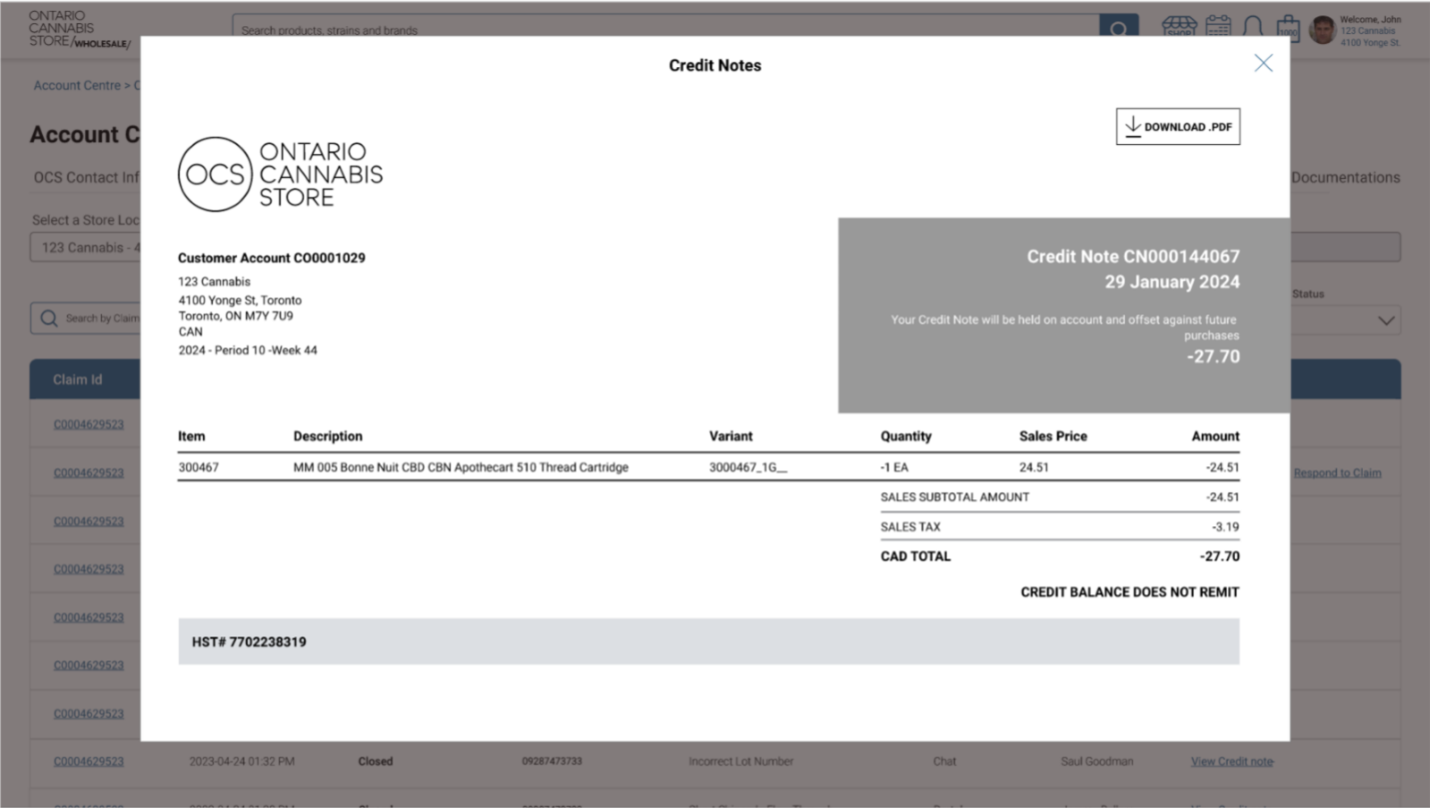The height and width of the screenshot is (812, 1430).
Task: Select the Credit Note CN000144067 heading
Action: click(x=1133, y=257)
